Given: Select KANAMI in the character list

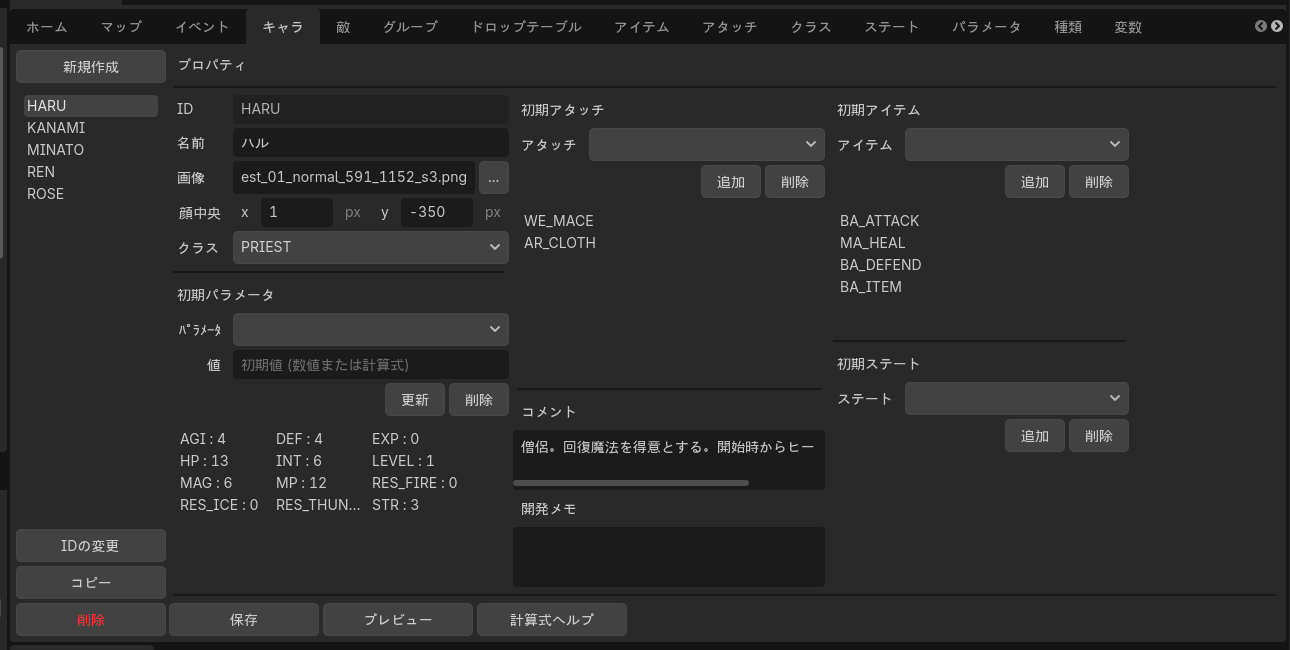Looking at the screenshot, I should 91,128.
